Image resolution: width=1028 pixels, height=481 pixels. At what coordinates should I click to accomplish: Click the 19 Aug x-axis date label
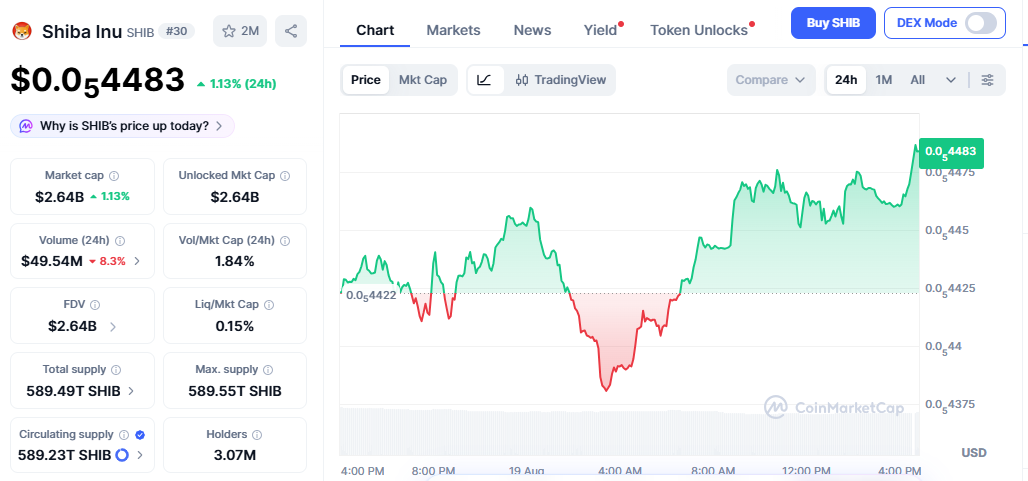pos(526,471)
